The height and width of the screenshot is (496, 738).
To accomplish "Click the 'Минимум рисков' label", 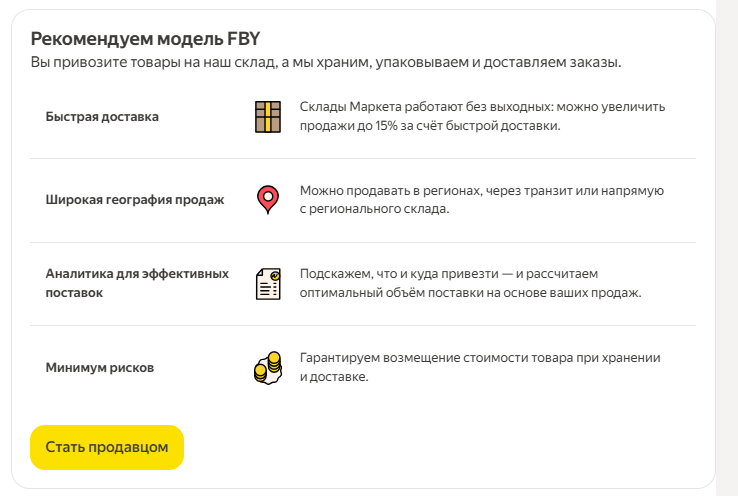I will [x=100, y=368].
